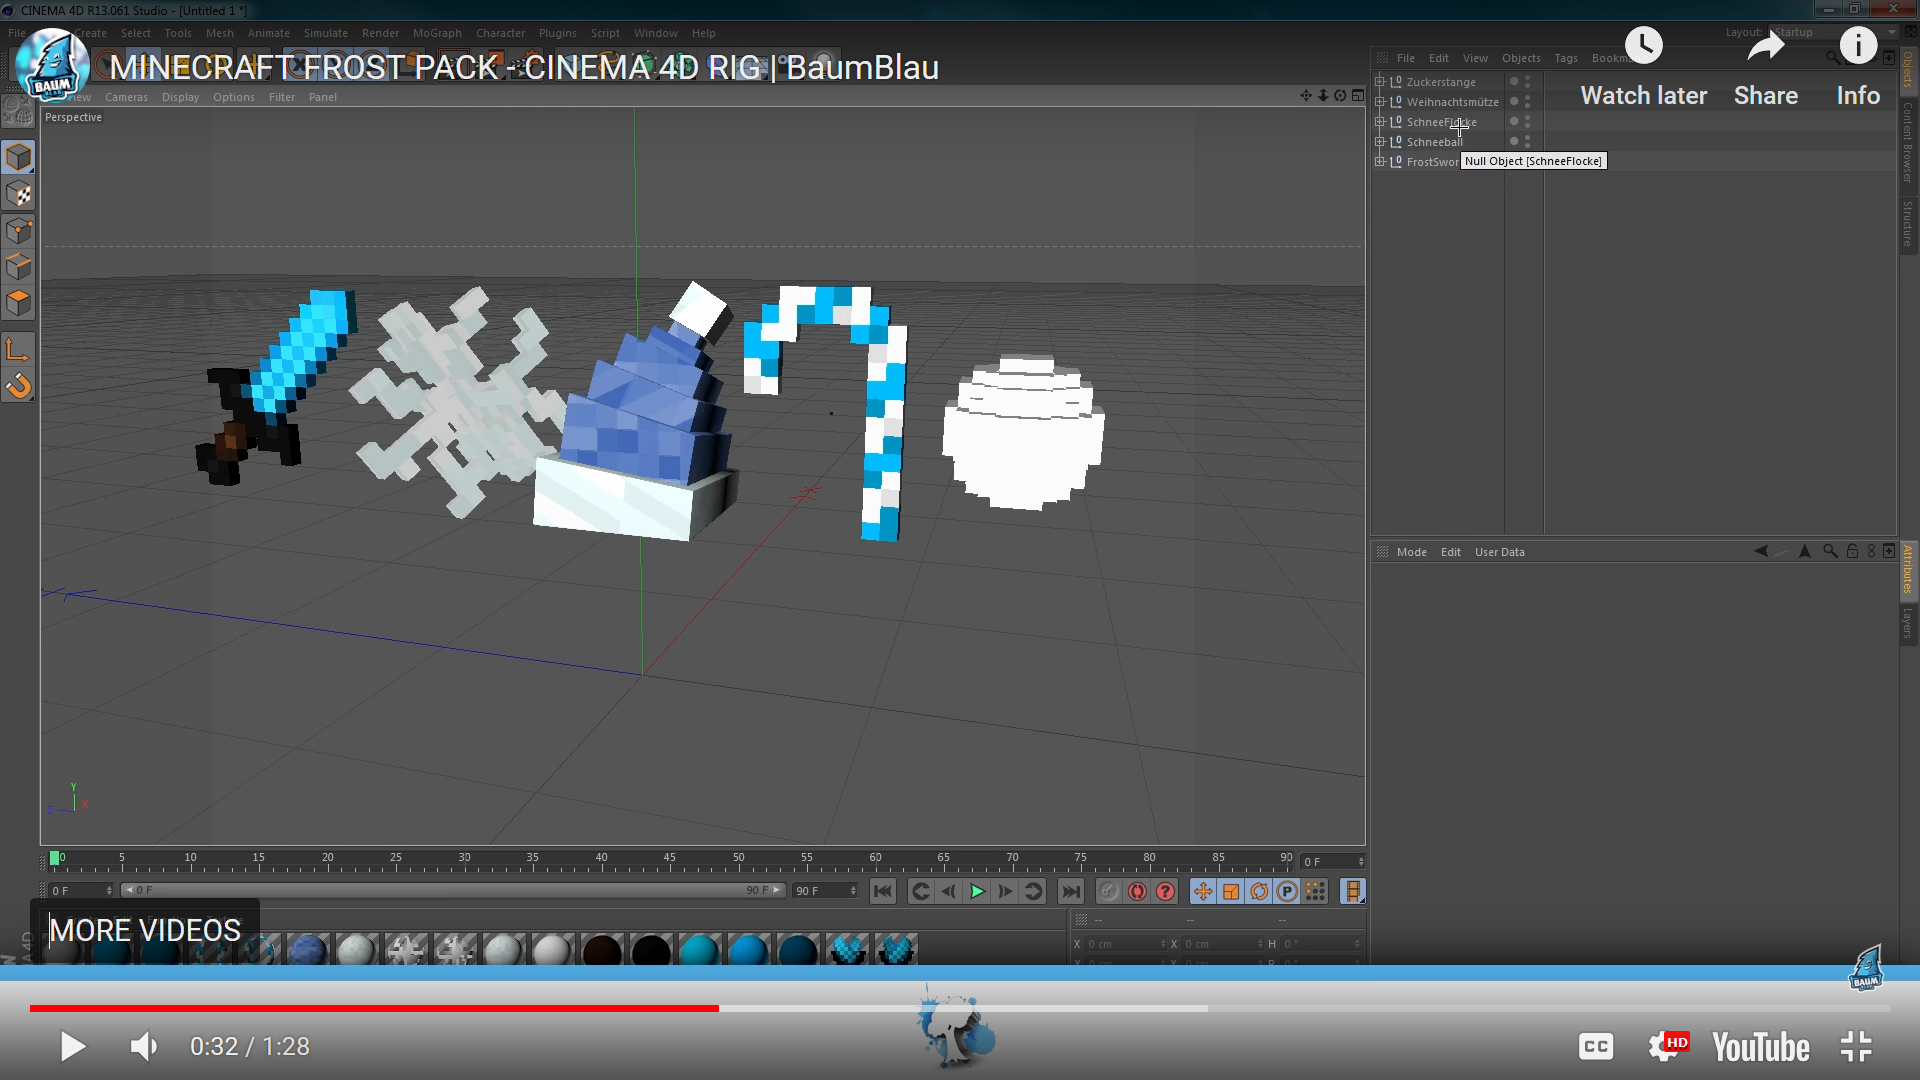The image size is (1920, 1080).
Task: Expand the SchneeFlocke object tree
Action: tap(1380, 122)
